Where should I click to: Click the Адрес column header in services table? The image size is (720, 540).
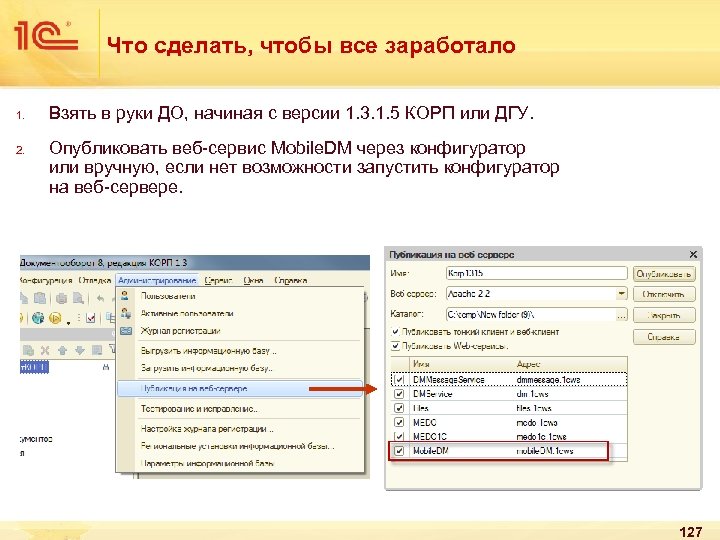[570, 364]
